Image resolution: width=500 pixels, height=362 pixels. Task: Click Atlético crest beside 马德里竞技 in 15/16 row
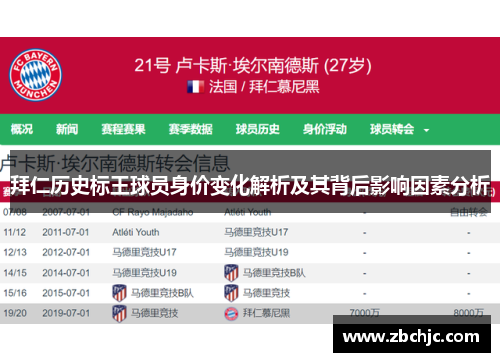pyautogui.click(x=231, y=293)
